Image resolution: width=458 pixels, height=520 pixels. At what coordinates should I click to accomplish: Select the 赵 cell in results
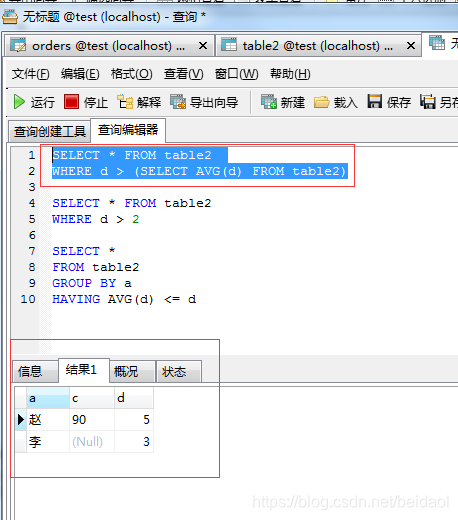48,420
